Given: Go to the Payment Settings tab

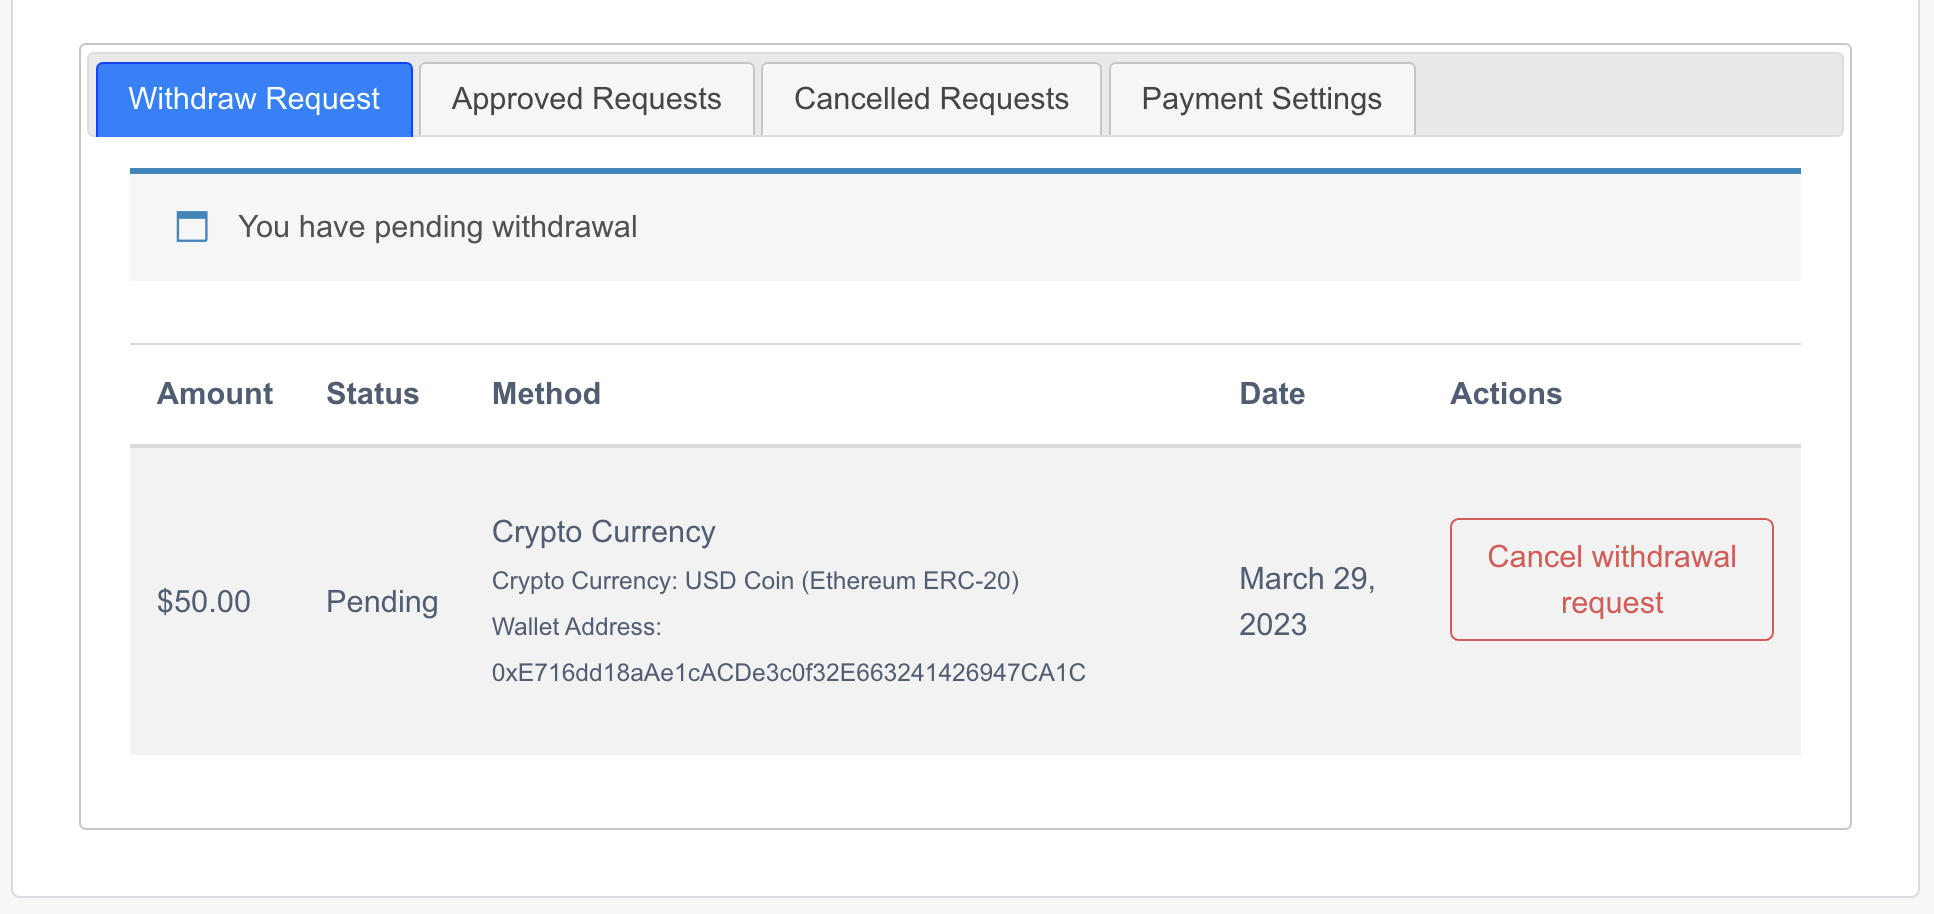Looking at the screenshot, I should coord(1261,99).
